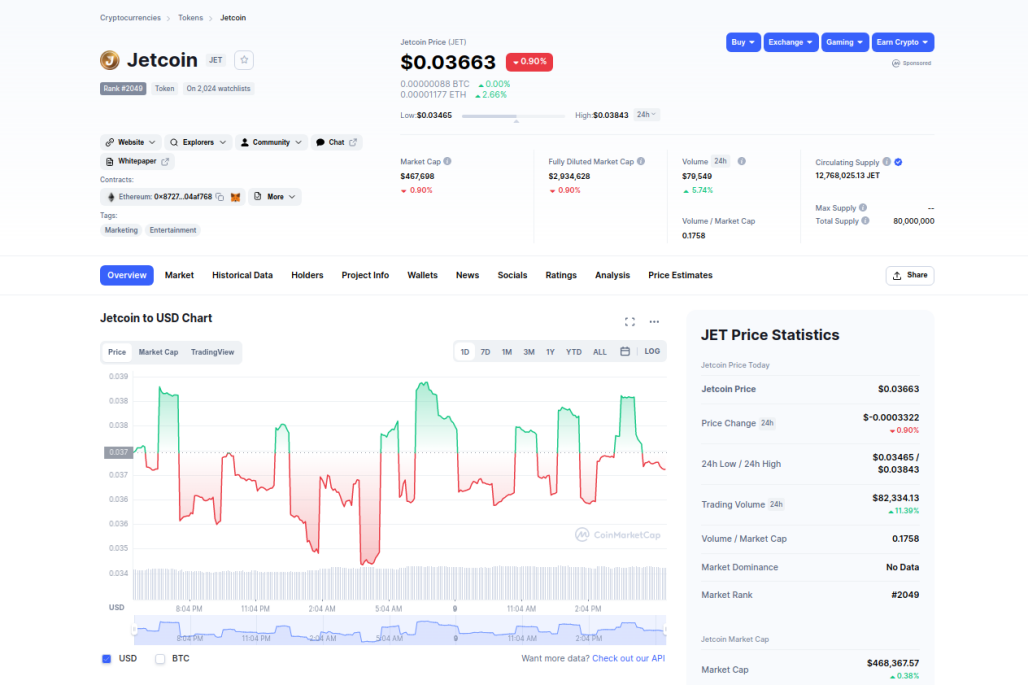
Task: Add Jetcoin to watchlist via the star icon
Action: (x=243, y=60)
